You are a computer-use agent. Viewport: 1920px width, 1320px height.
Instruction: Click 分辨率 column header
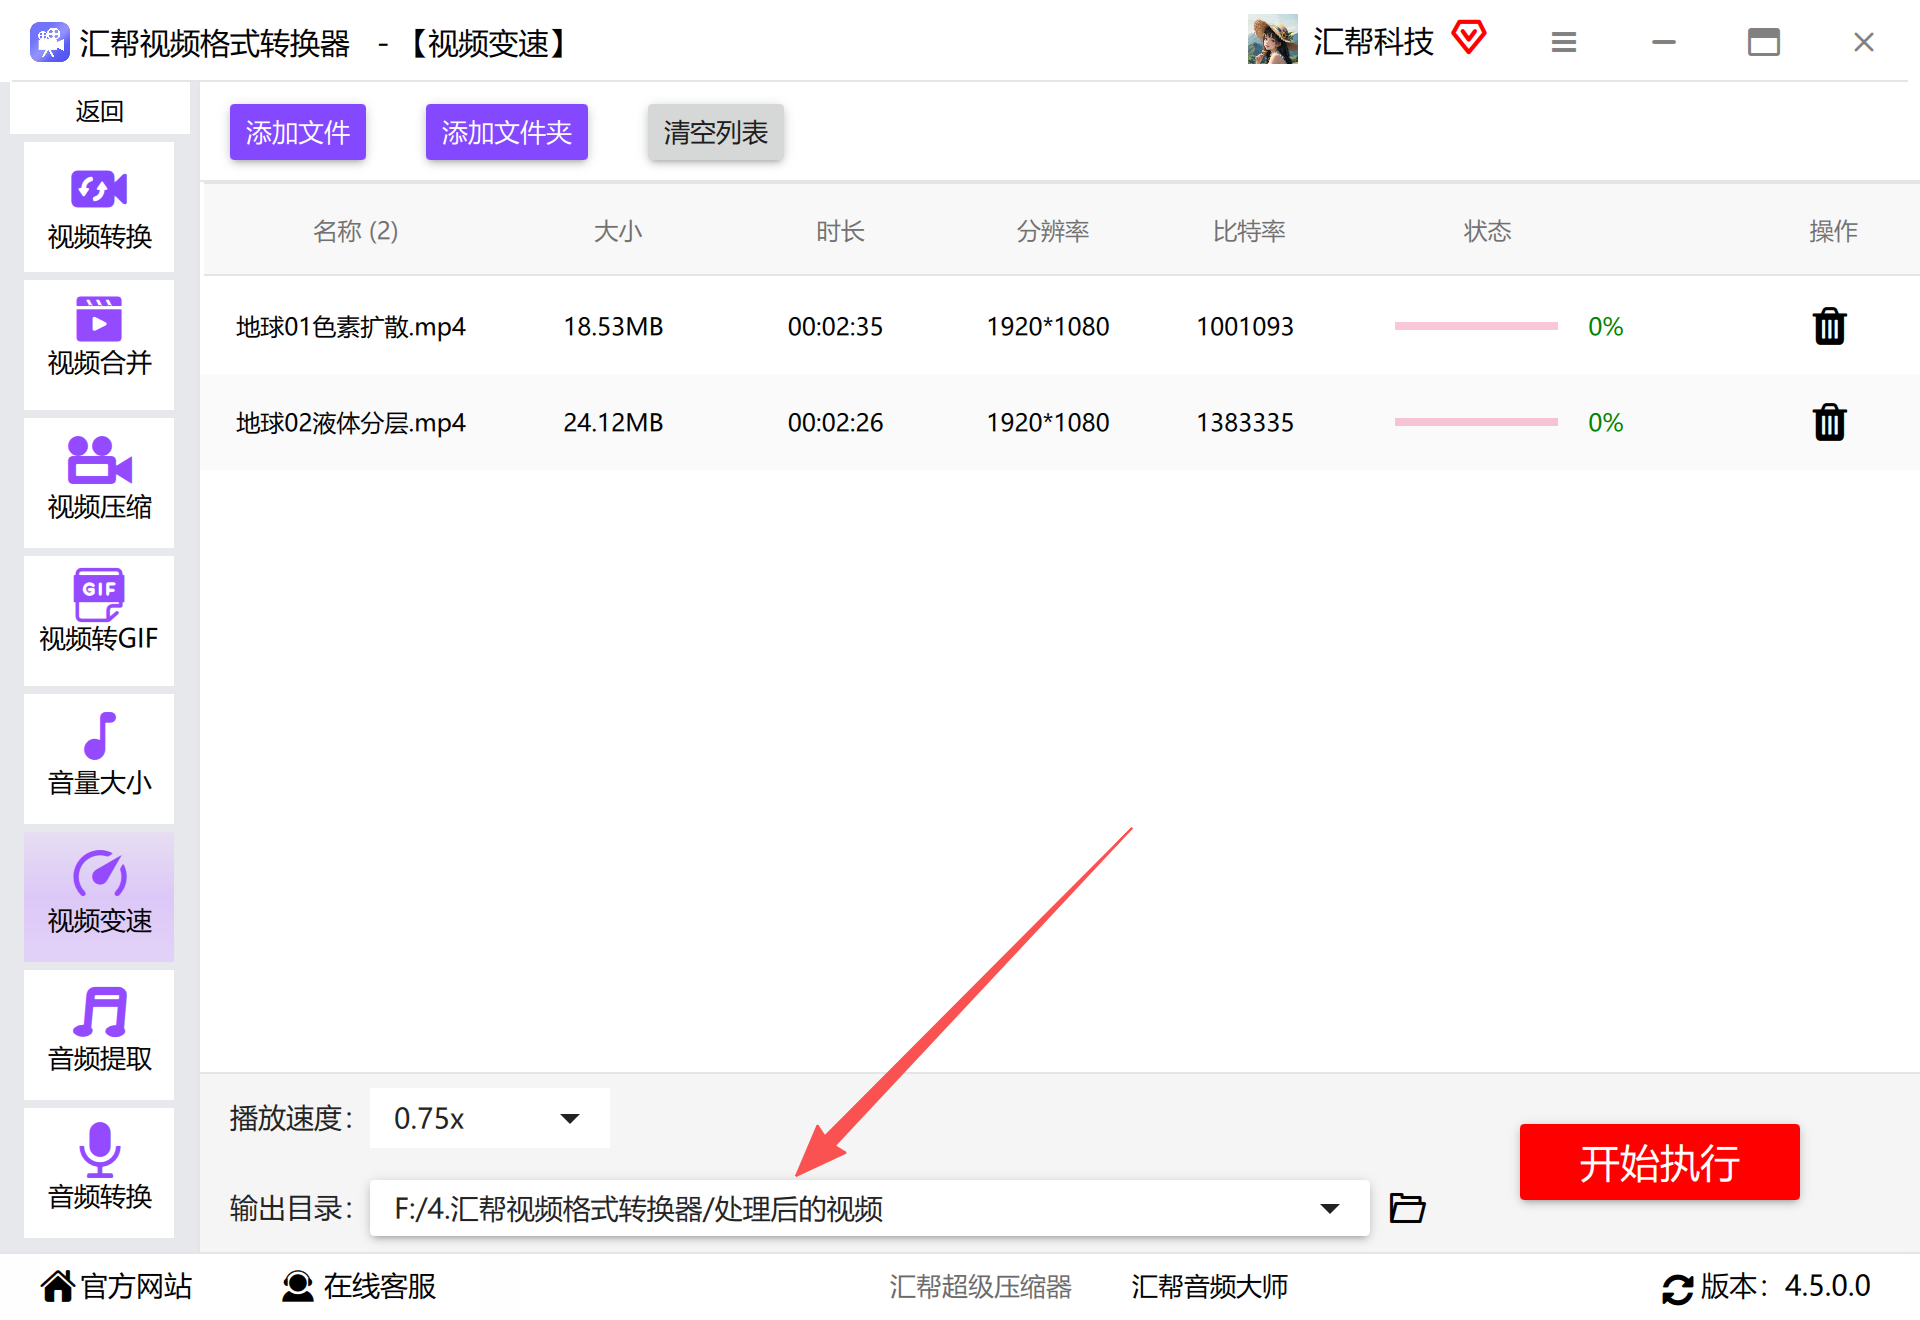1053,231
